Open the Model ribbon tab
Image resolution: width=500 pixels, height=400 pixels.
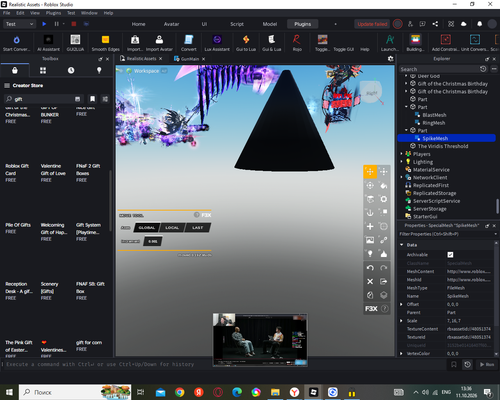tap(270, 24)
